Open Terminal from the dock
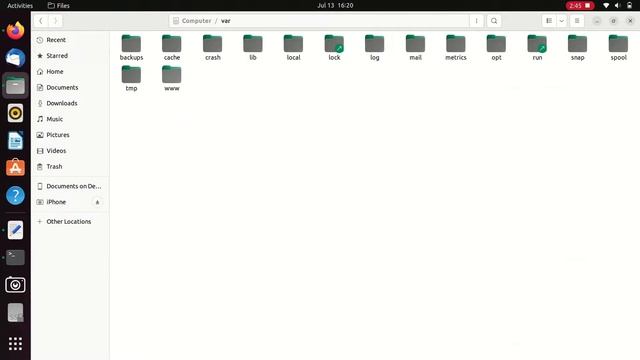 click(16, 258)
